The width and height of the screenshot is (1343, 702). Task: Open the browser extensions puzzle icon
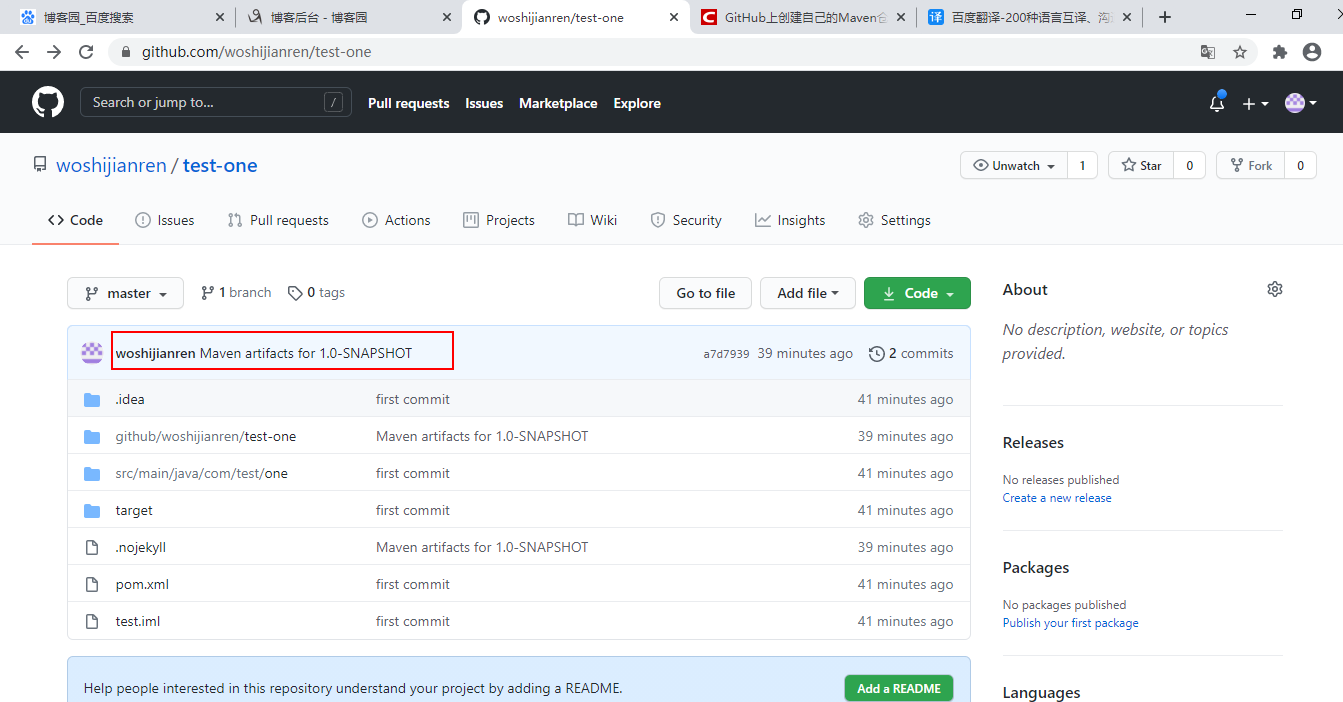[1280, 52]
